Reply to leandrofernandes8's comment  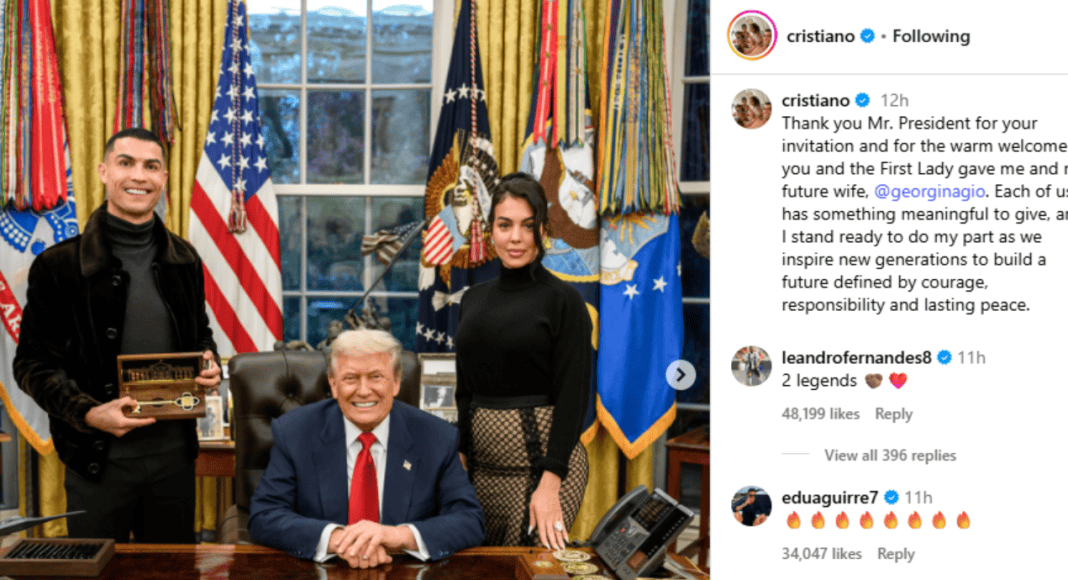click(x=894, y=414)
